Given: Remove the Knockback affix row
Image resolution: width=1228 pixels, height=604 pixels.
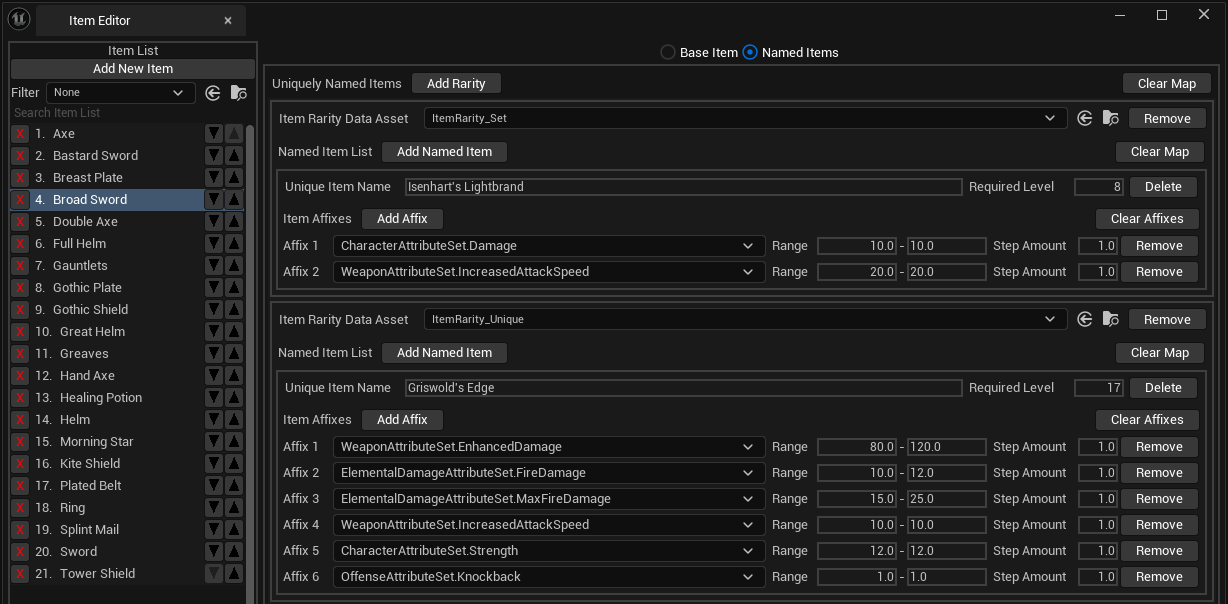Looking at the screenshot, I should click(1159, 577).
